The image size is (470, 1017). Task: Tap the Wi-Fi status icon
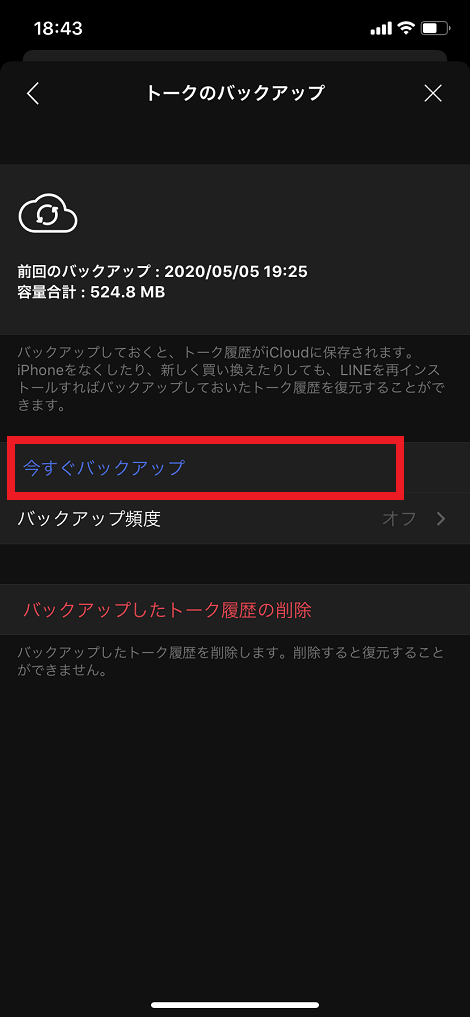406,29
